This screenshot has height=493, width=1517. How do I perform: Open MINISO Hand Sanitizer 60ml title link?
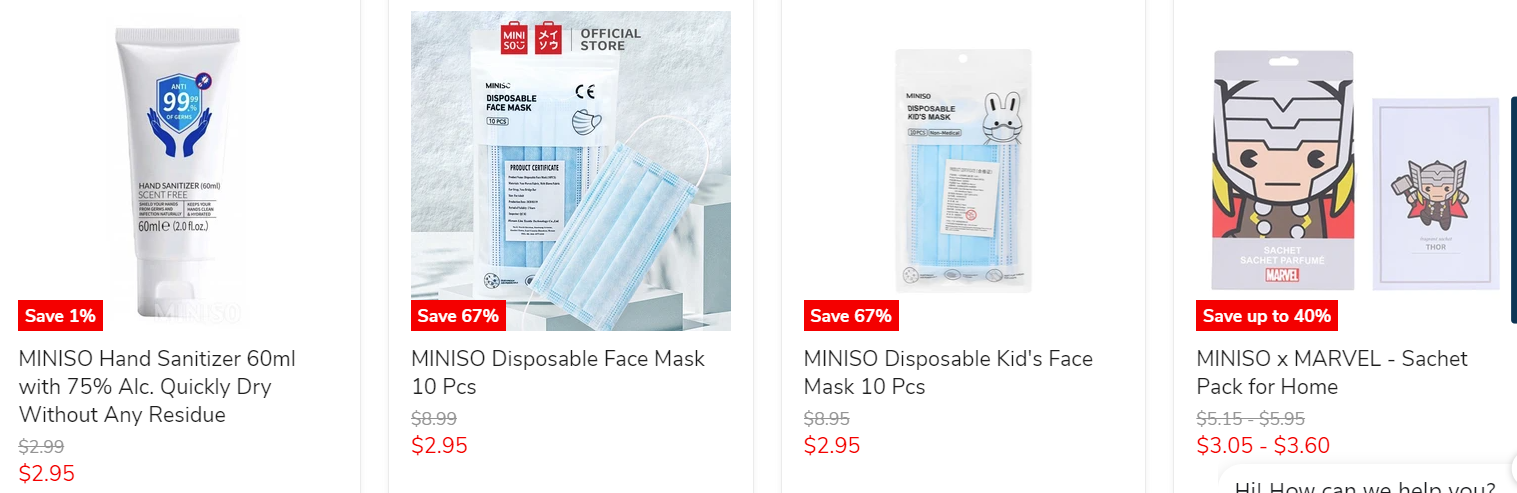pyautogui.click(x=157, y=386)
